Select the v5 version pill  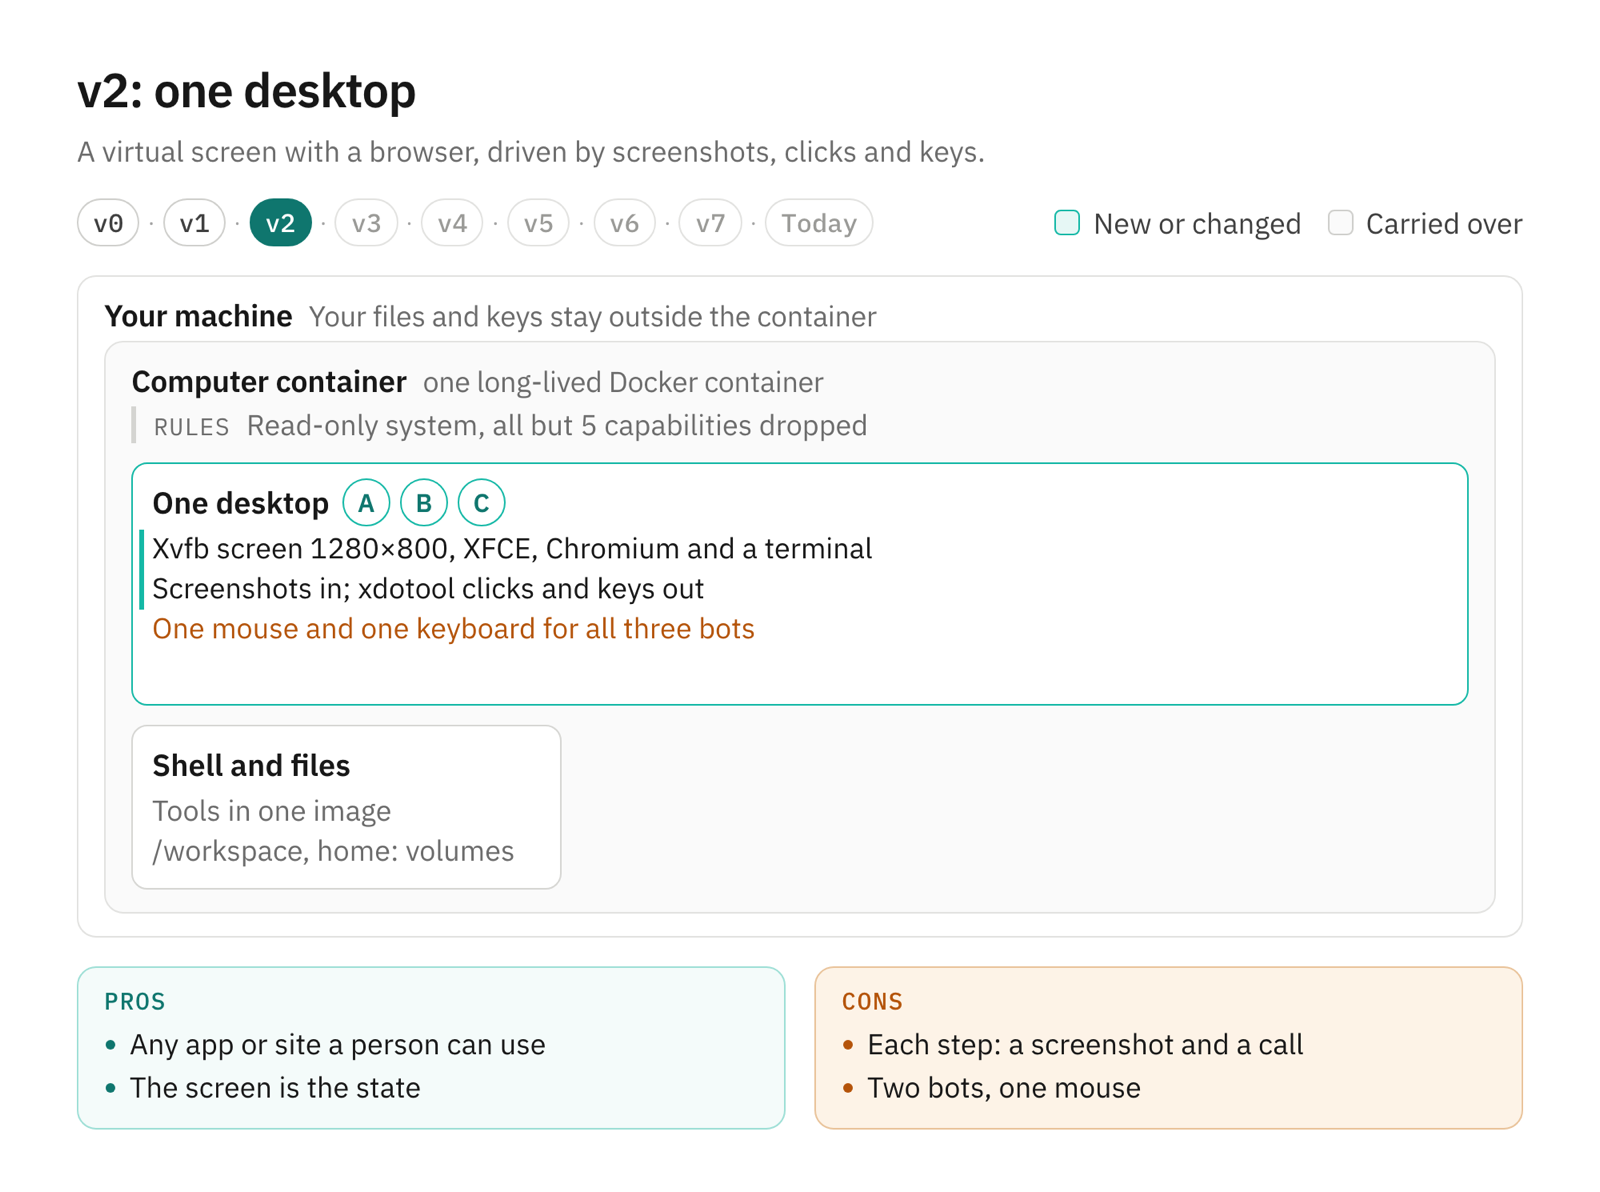(538, 223)
